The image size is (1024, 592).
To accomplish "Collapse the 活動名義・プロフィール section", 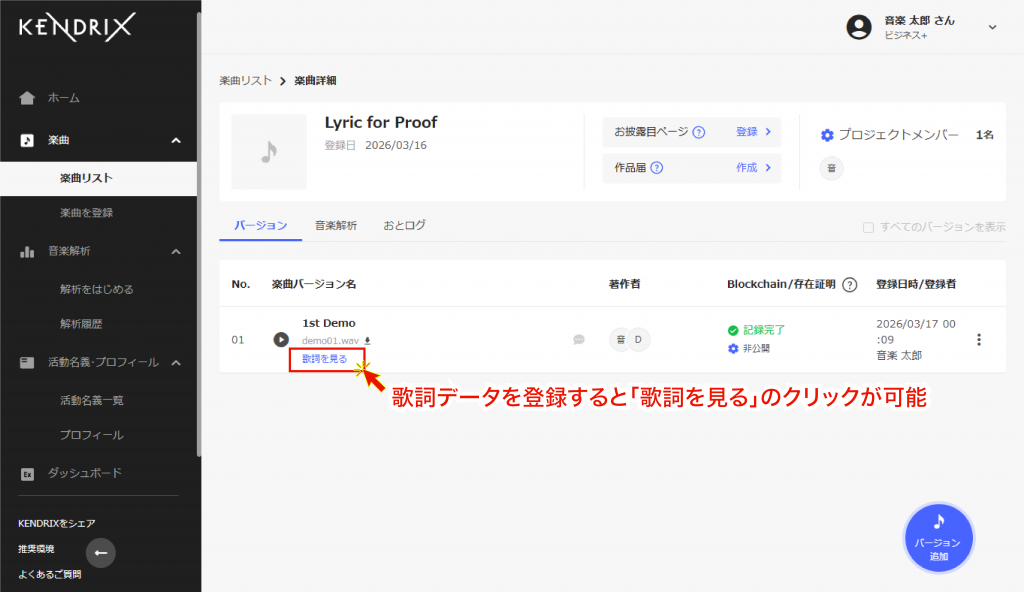I will point(176,363).
